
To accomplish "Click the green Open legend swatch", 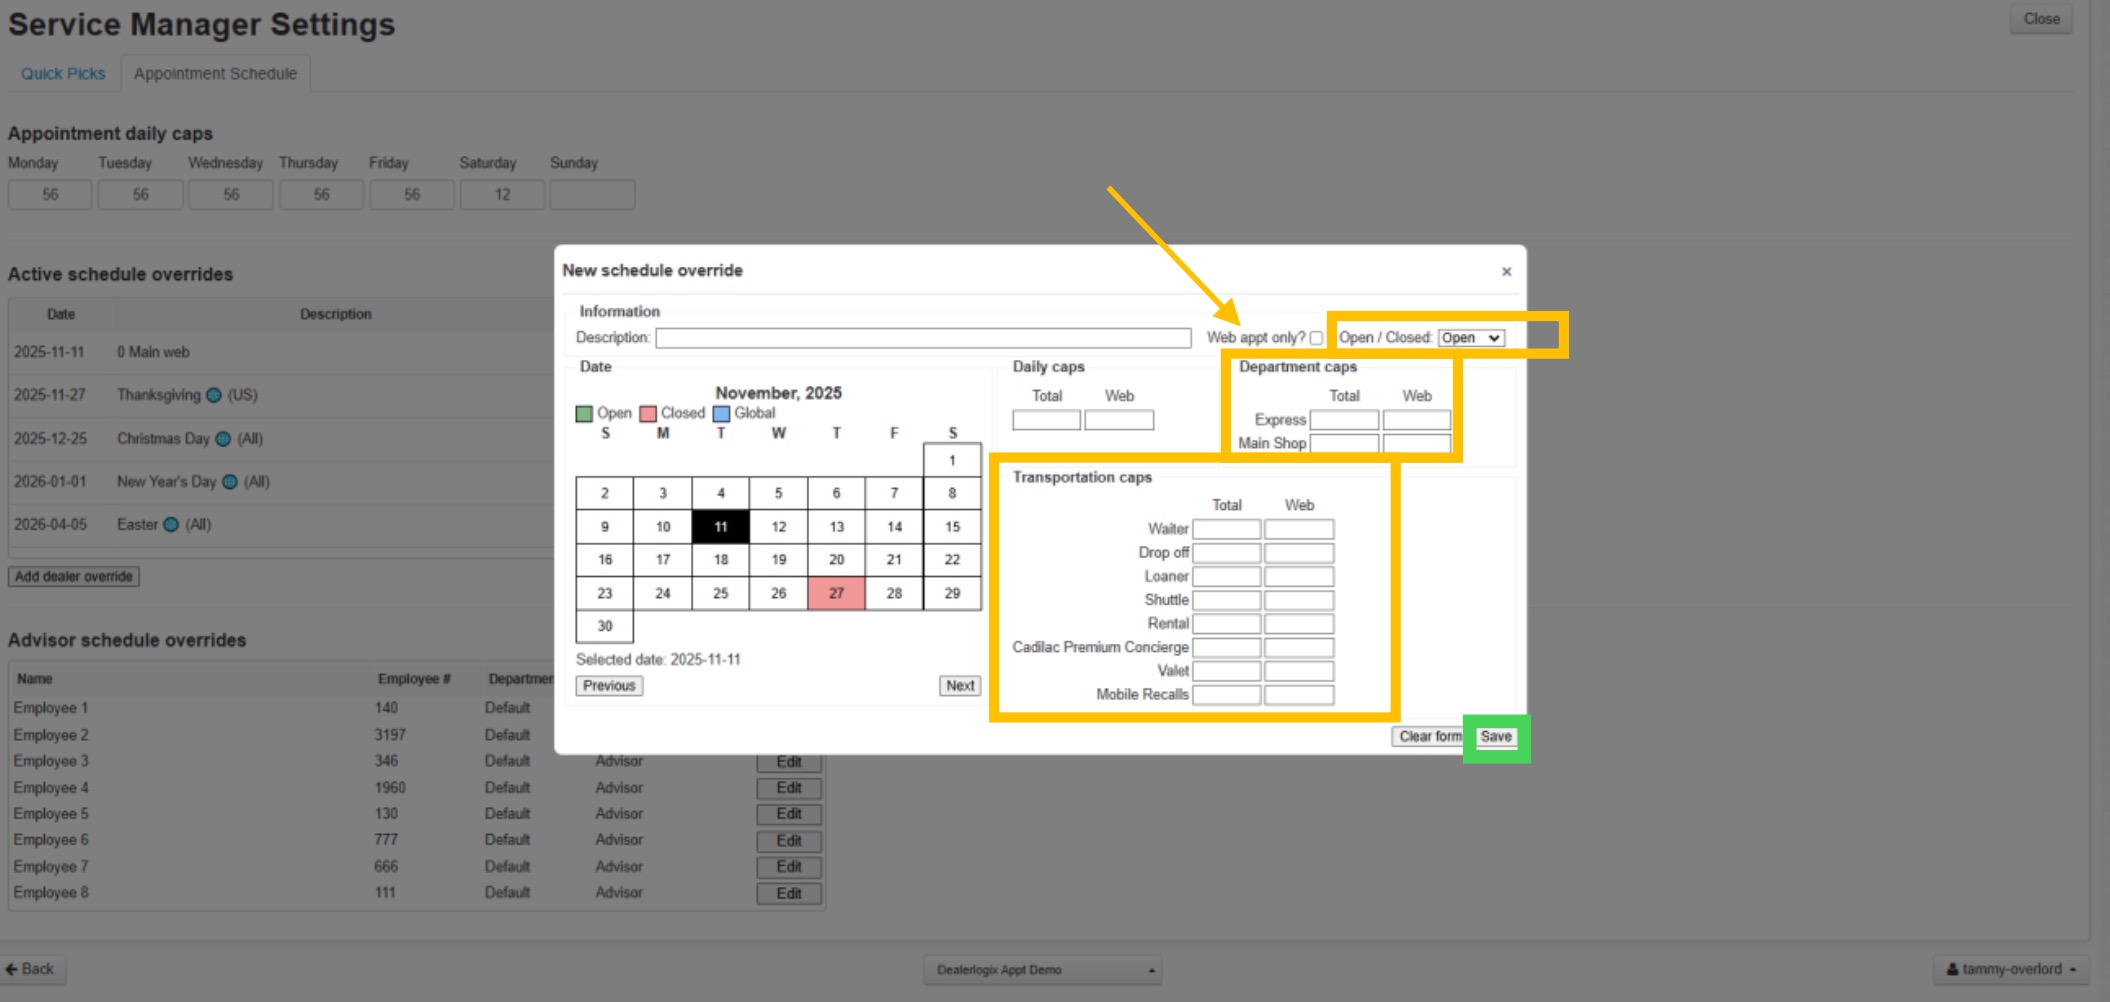I will (584, 414).
